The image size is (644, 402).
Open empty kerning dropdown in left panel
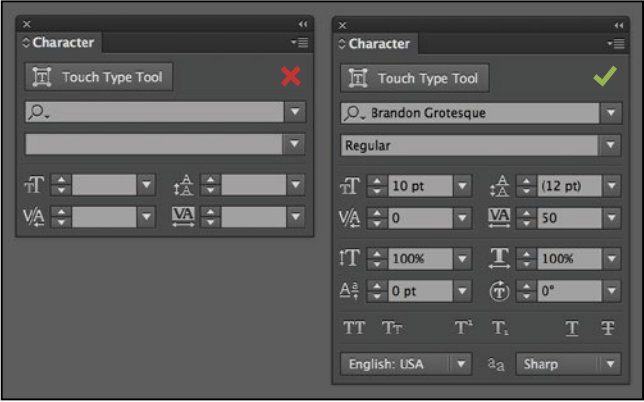point(147,217)
